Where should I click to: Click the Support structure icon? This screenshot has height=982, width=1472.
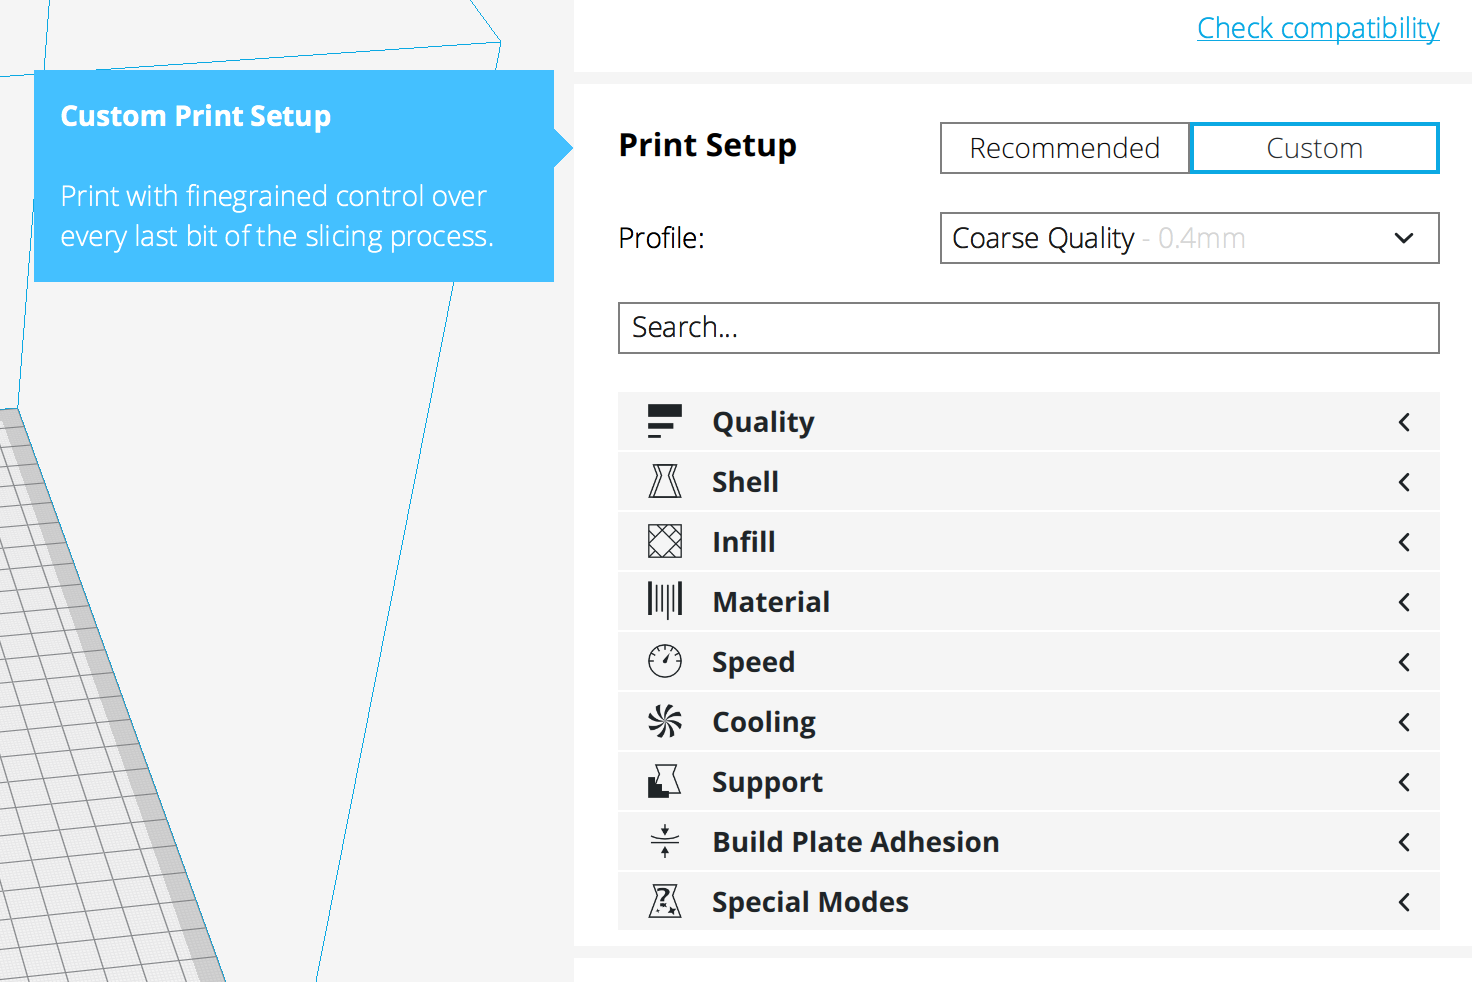(x=664, y=781)
